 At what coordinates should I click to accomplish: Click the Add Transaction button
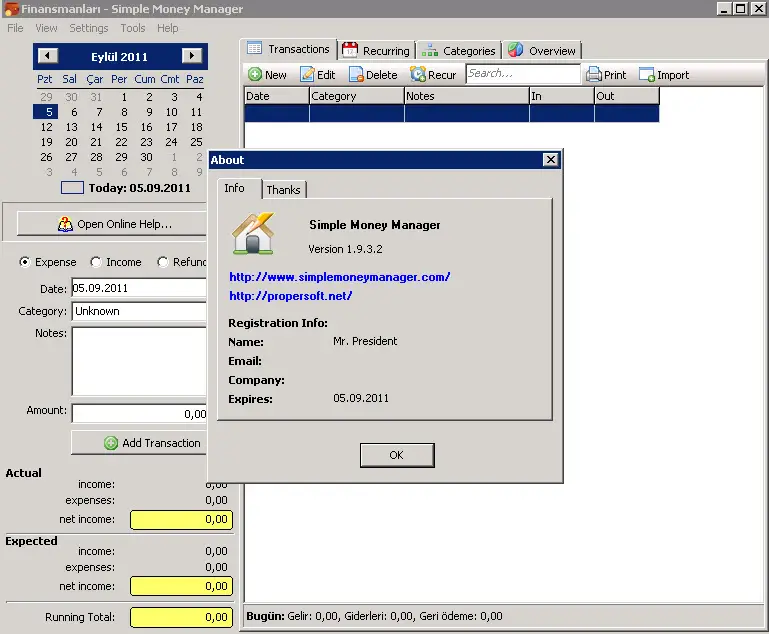click(139, 443)
